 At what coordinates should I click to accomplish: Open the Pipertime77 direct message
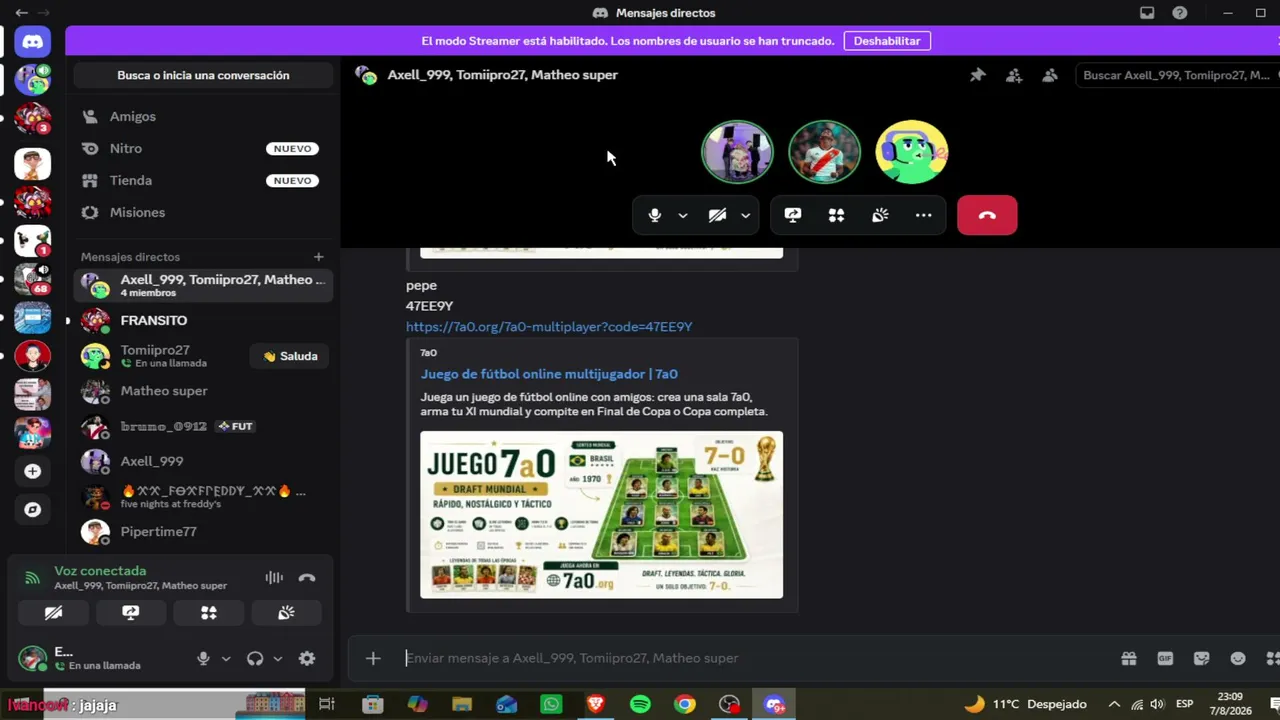203,532
